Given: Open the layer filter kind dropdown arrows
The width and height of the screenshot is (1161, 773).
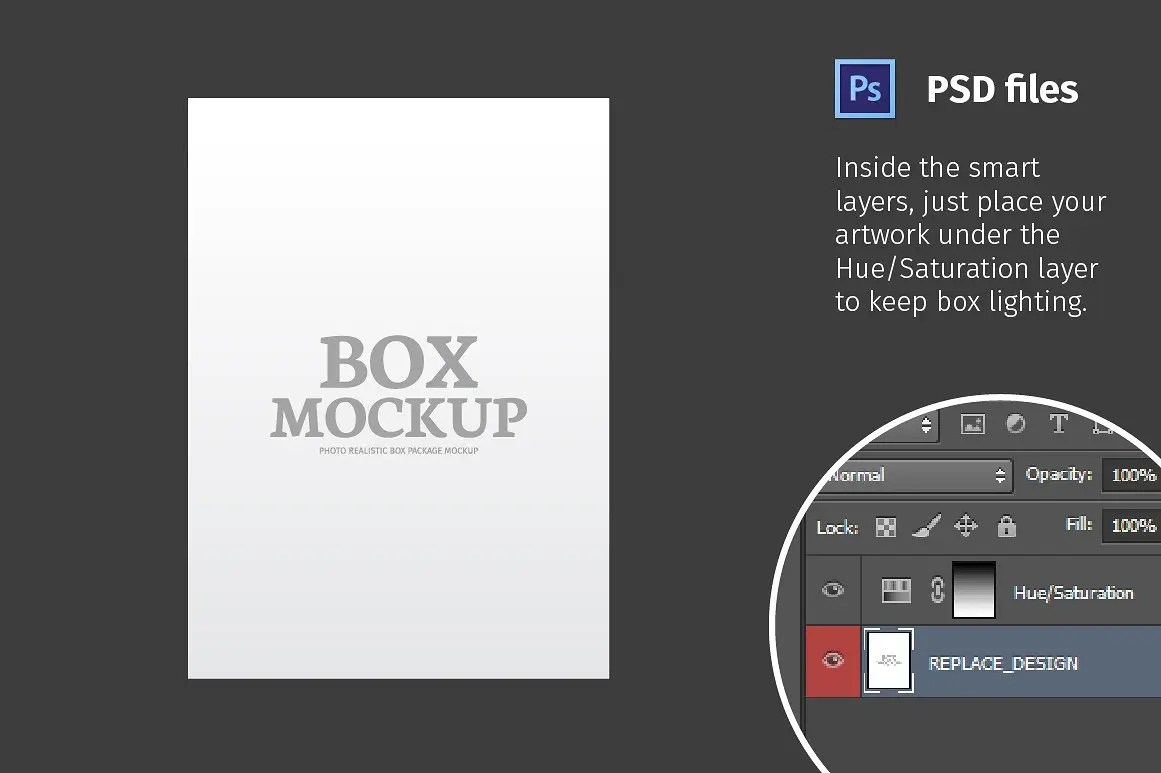Looking at the screenshot, I should [926, 425].
